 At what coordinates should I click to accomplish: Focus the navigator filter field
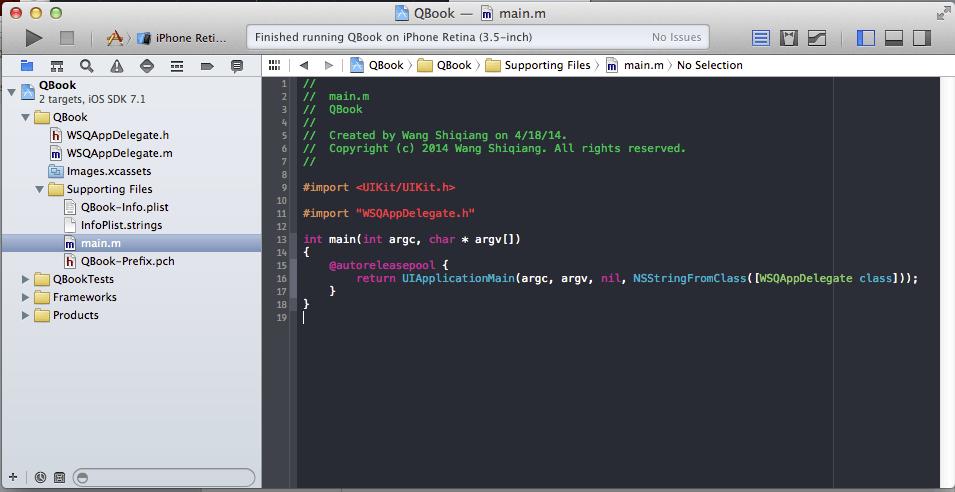click(164, 477)
